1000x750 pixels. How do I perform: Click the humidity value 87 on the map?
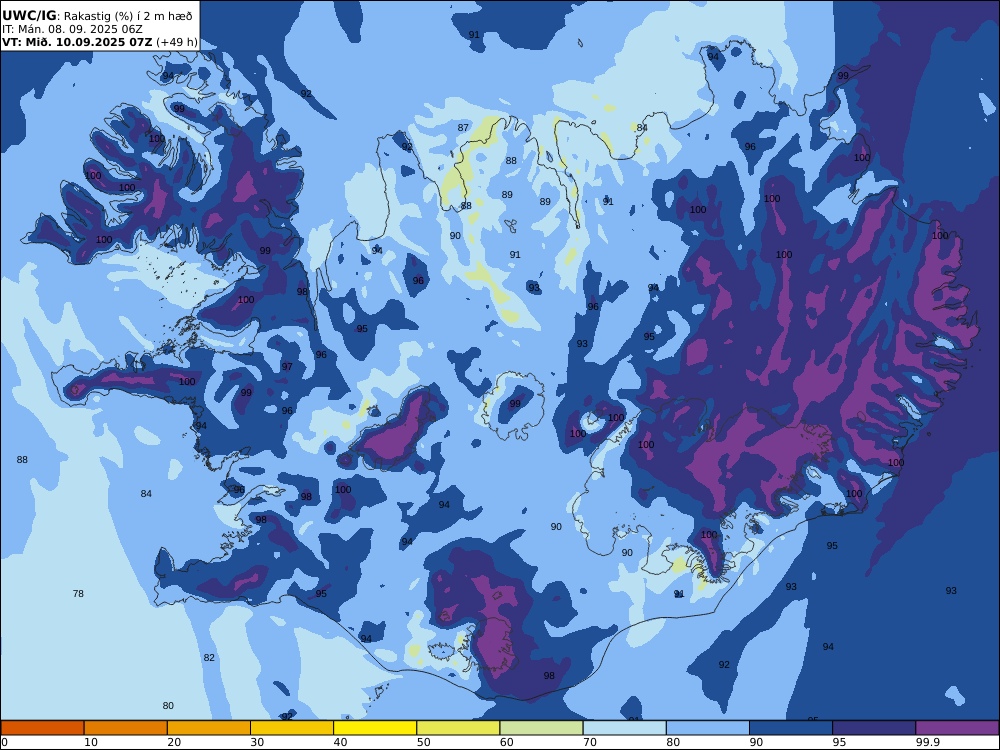(463, 128)
